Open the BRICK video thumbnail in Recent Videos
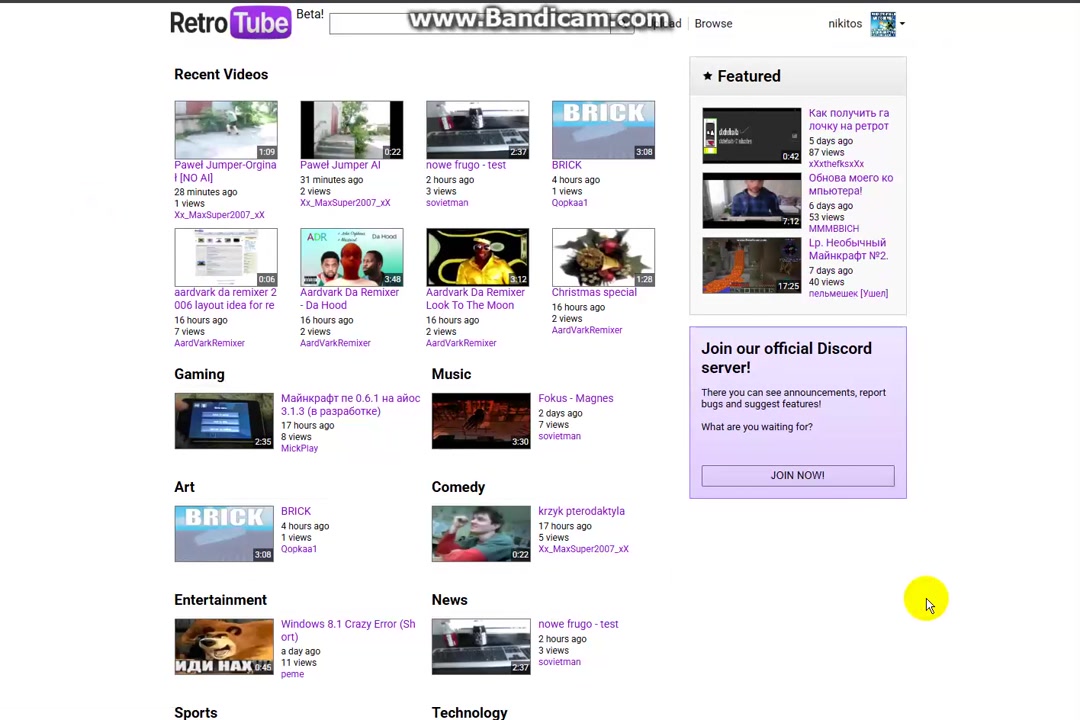Screen dimensions: 1080x720 603,129
